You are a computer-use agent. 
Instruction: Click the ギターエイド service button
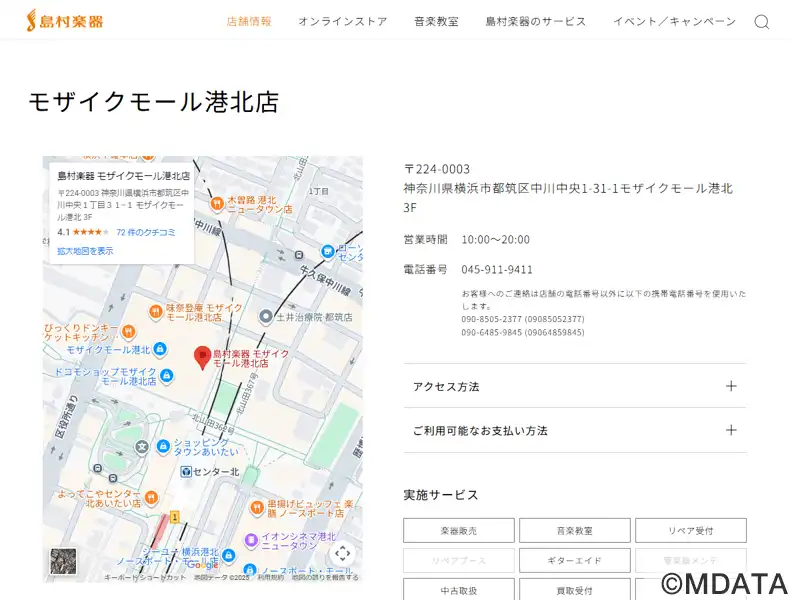(x=574, y=560)
